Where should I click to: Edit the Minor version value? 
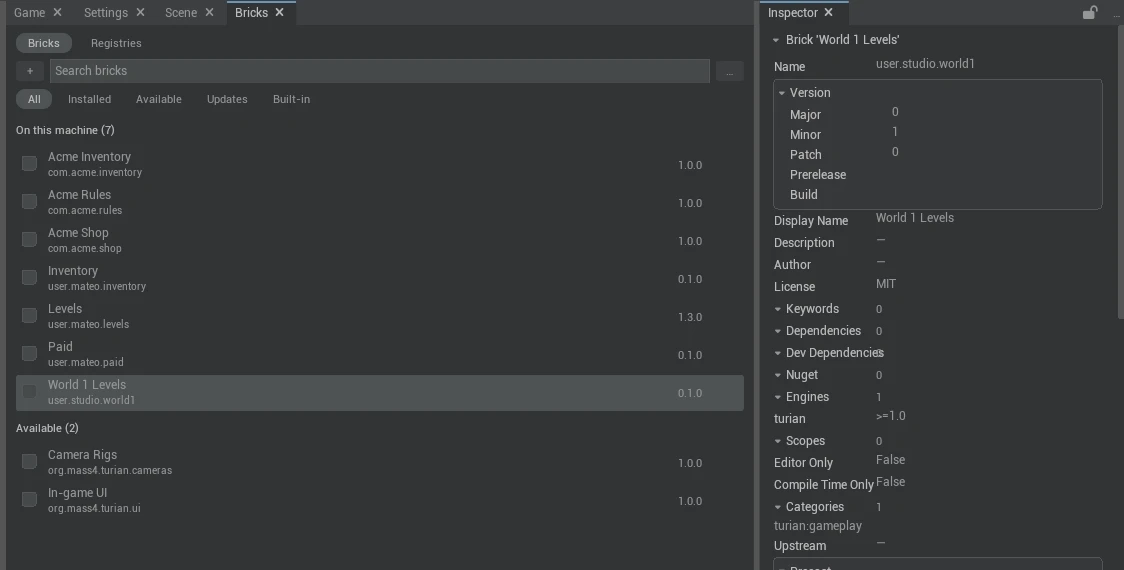[895, 132]
